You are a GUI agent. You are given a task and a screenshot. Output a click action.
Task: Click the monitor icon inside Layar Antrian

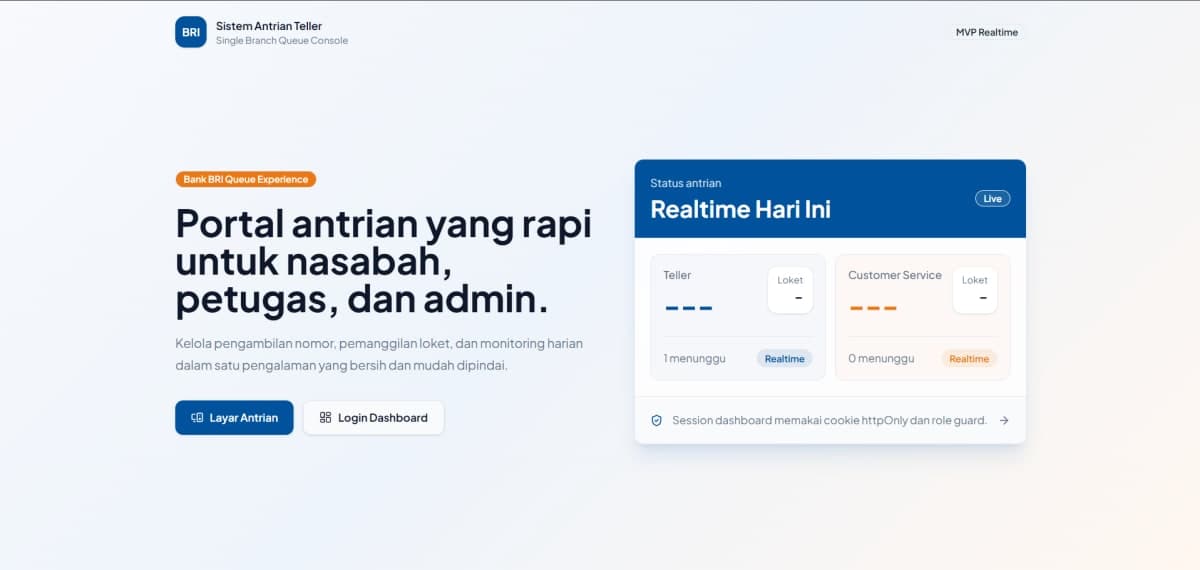tap(197, 418)
